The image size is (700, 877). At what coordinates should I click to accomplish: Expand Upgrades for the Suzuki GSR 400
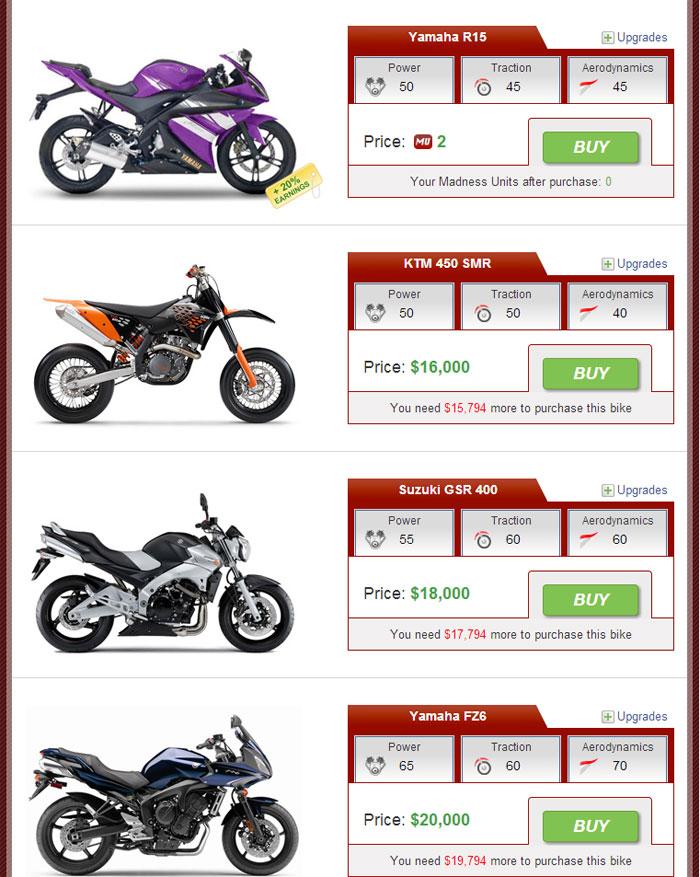click(635, 490)
